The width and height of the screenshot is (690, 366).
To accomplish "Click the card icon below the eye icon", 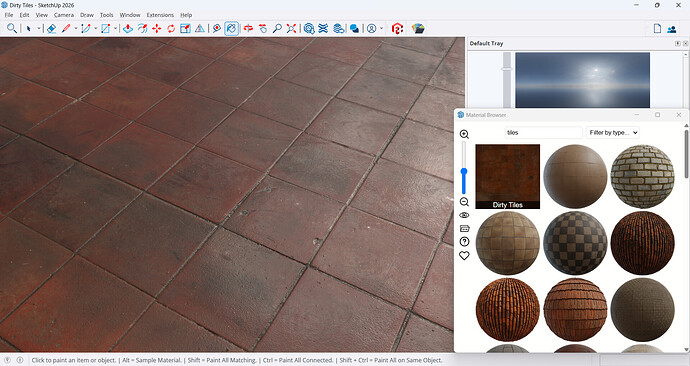I will click(x=464, y=228).
